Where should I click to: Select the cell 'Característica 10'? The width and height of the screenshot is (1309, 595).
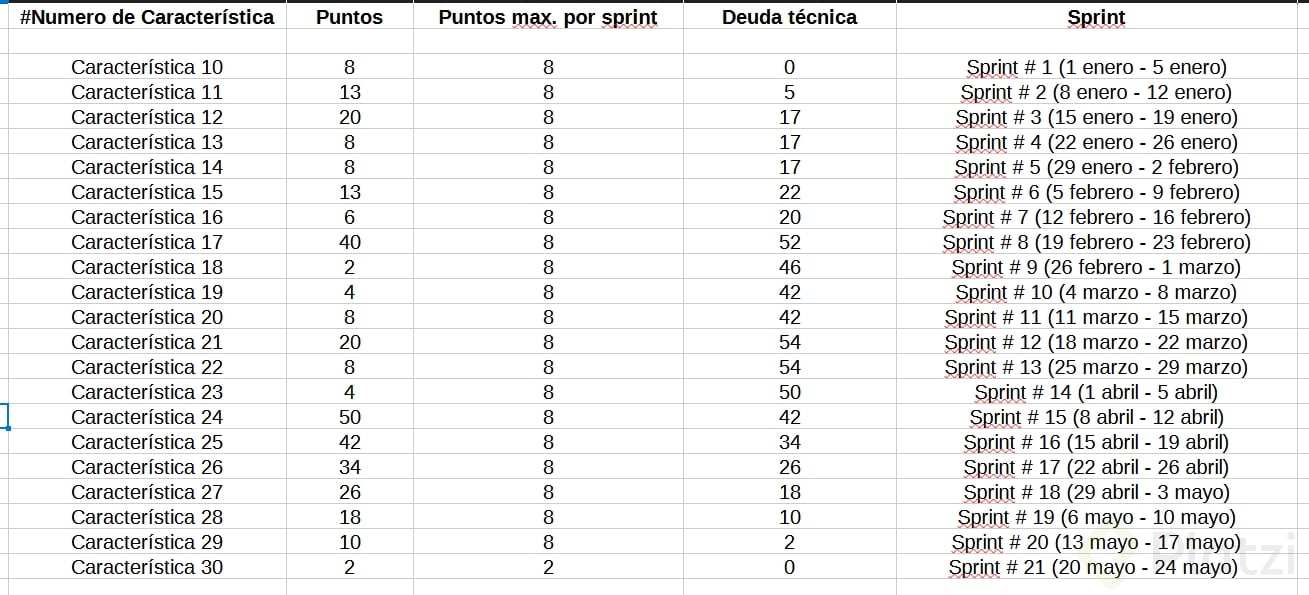147,67
